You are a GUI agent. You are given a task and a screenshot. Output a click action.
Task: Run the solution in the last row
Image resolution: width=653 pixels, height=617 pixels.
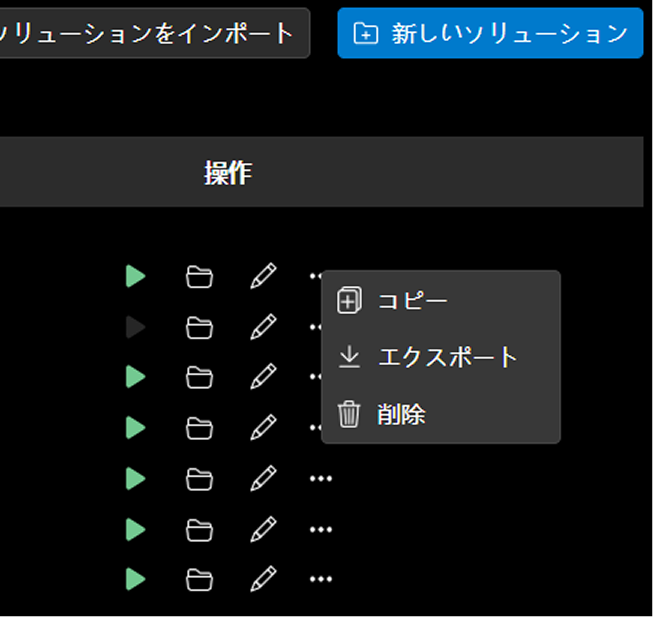click(x=136, y=579)
